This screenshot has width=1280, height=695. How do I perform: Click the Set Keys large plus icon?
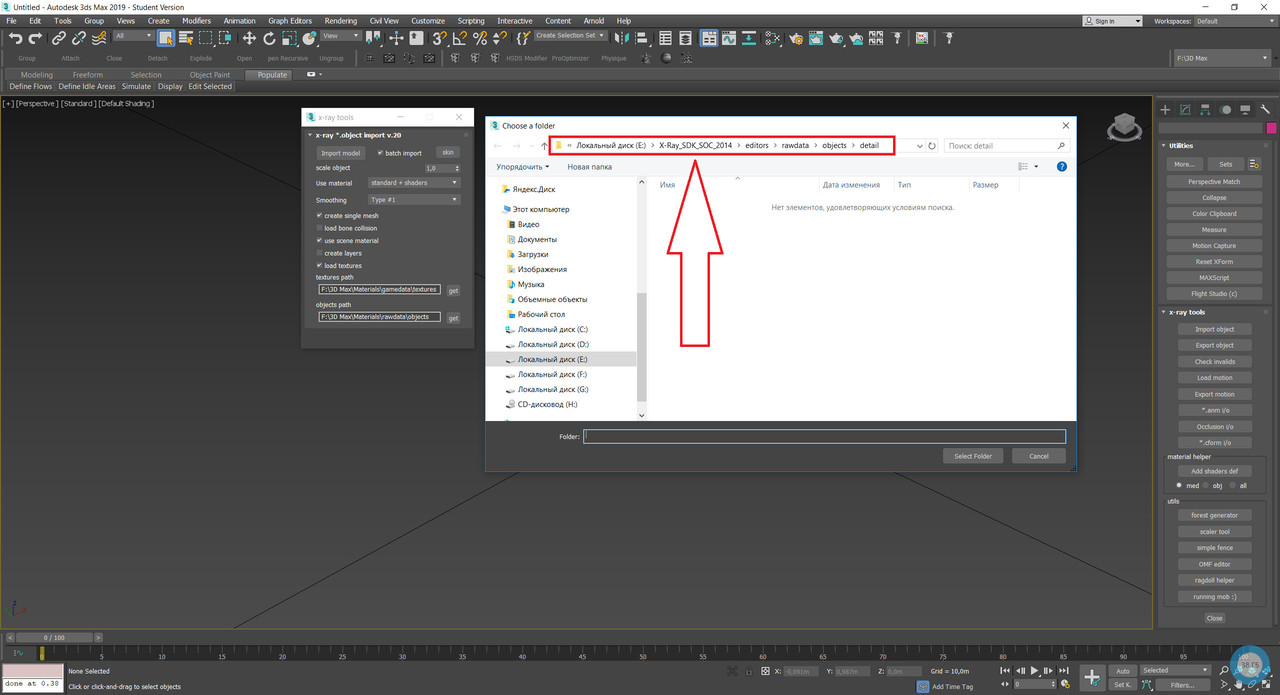1092,677
